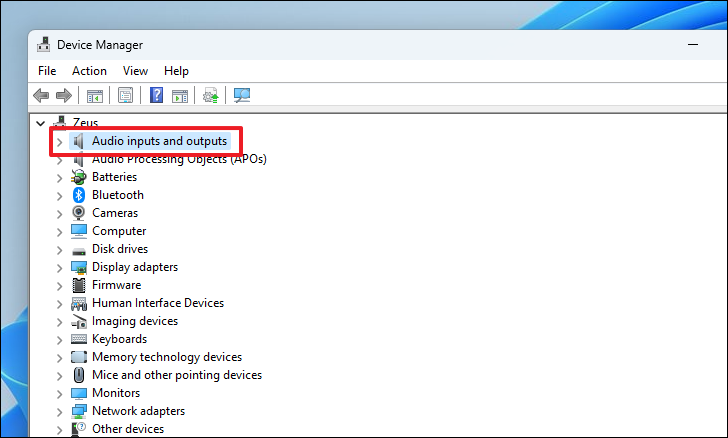Image resolution: width=728 pixels, height=438 pixels.
Task: Select the Keyboards category label
Action: click(x=119, y=339)
